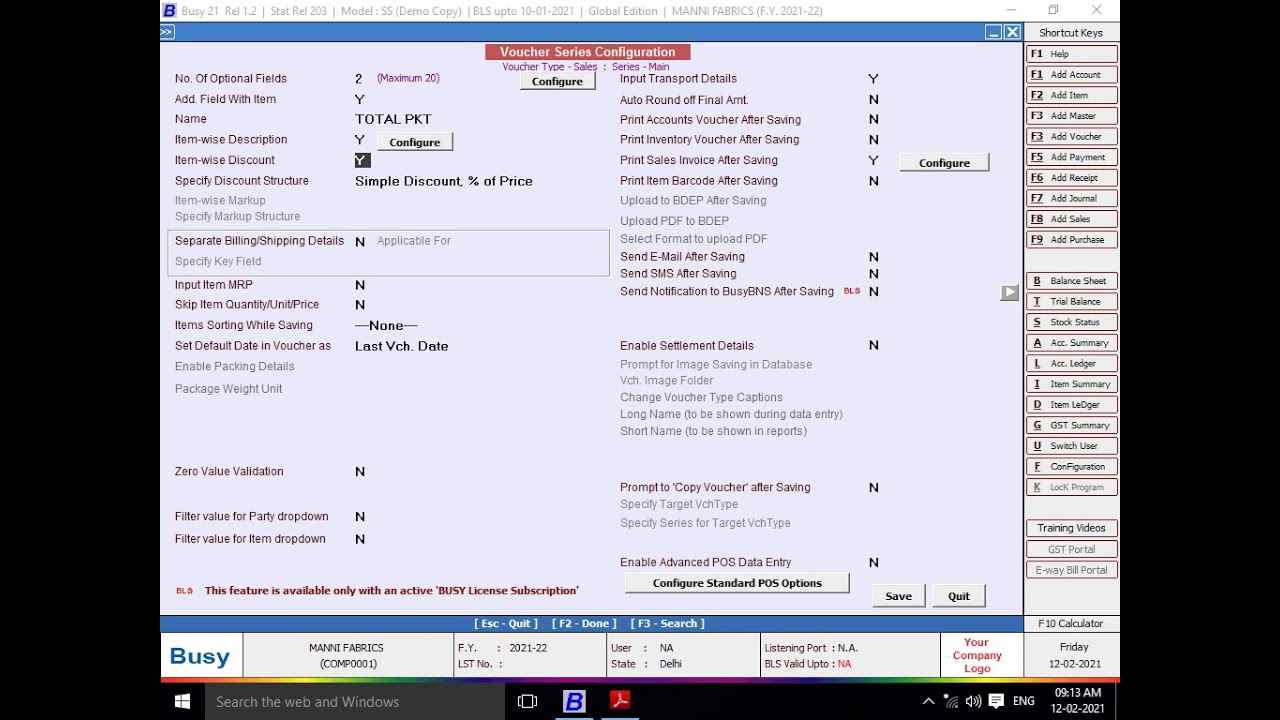
Task: Edit the Name field TOTAL PKT
Action: 393,119
